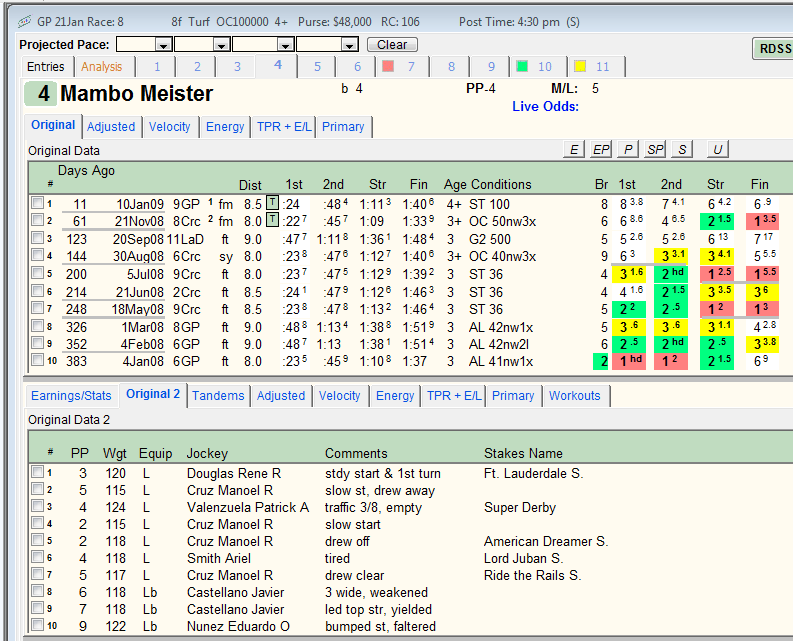
Task: Select horse tab 8
Action: coord(452,67)
